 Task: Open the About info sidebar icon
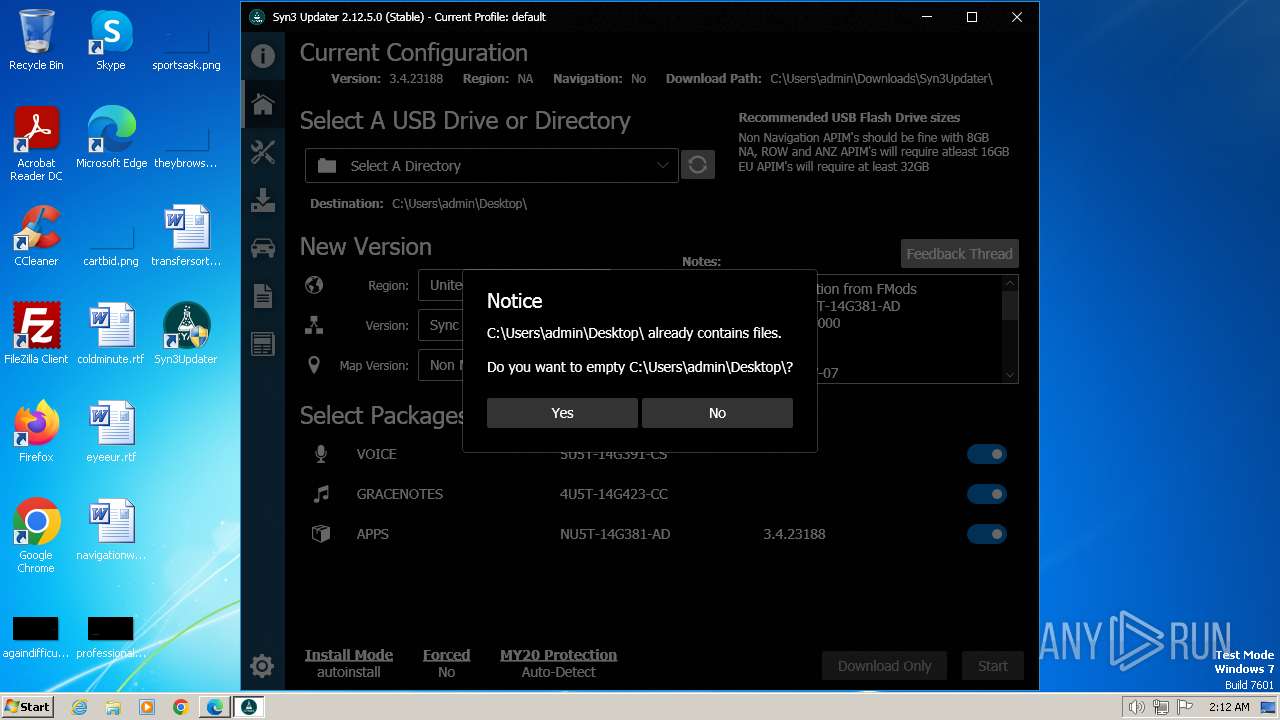click(x=262, y=56)
